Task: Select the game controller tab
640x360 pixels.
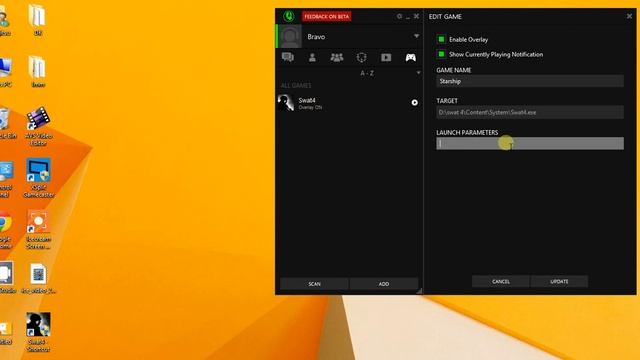Action: [411, 58]
